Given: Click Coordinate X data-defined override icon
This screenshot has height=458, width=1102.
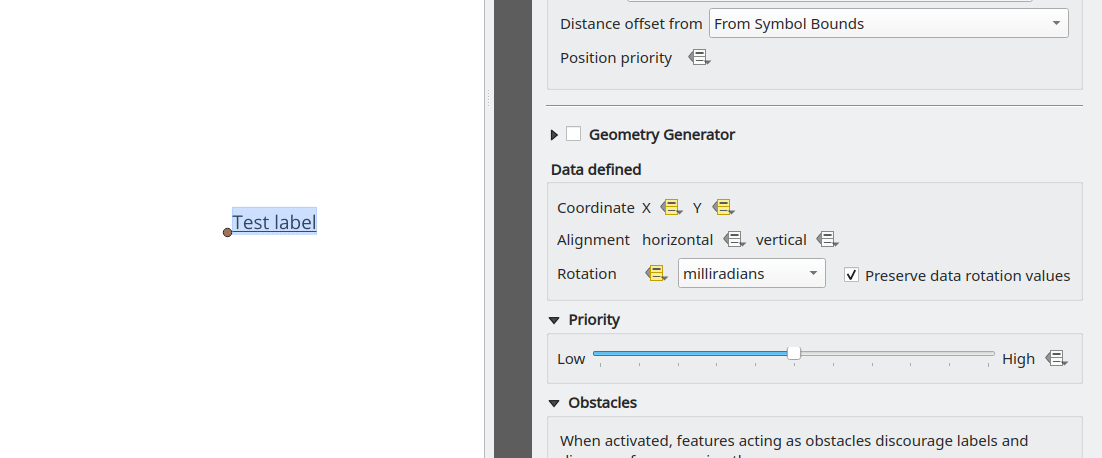Looking at the screenshot, I should 670,208.
